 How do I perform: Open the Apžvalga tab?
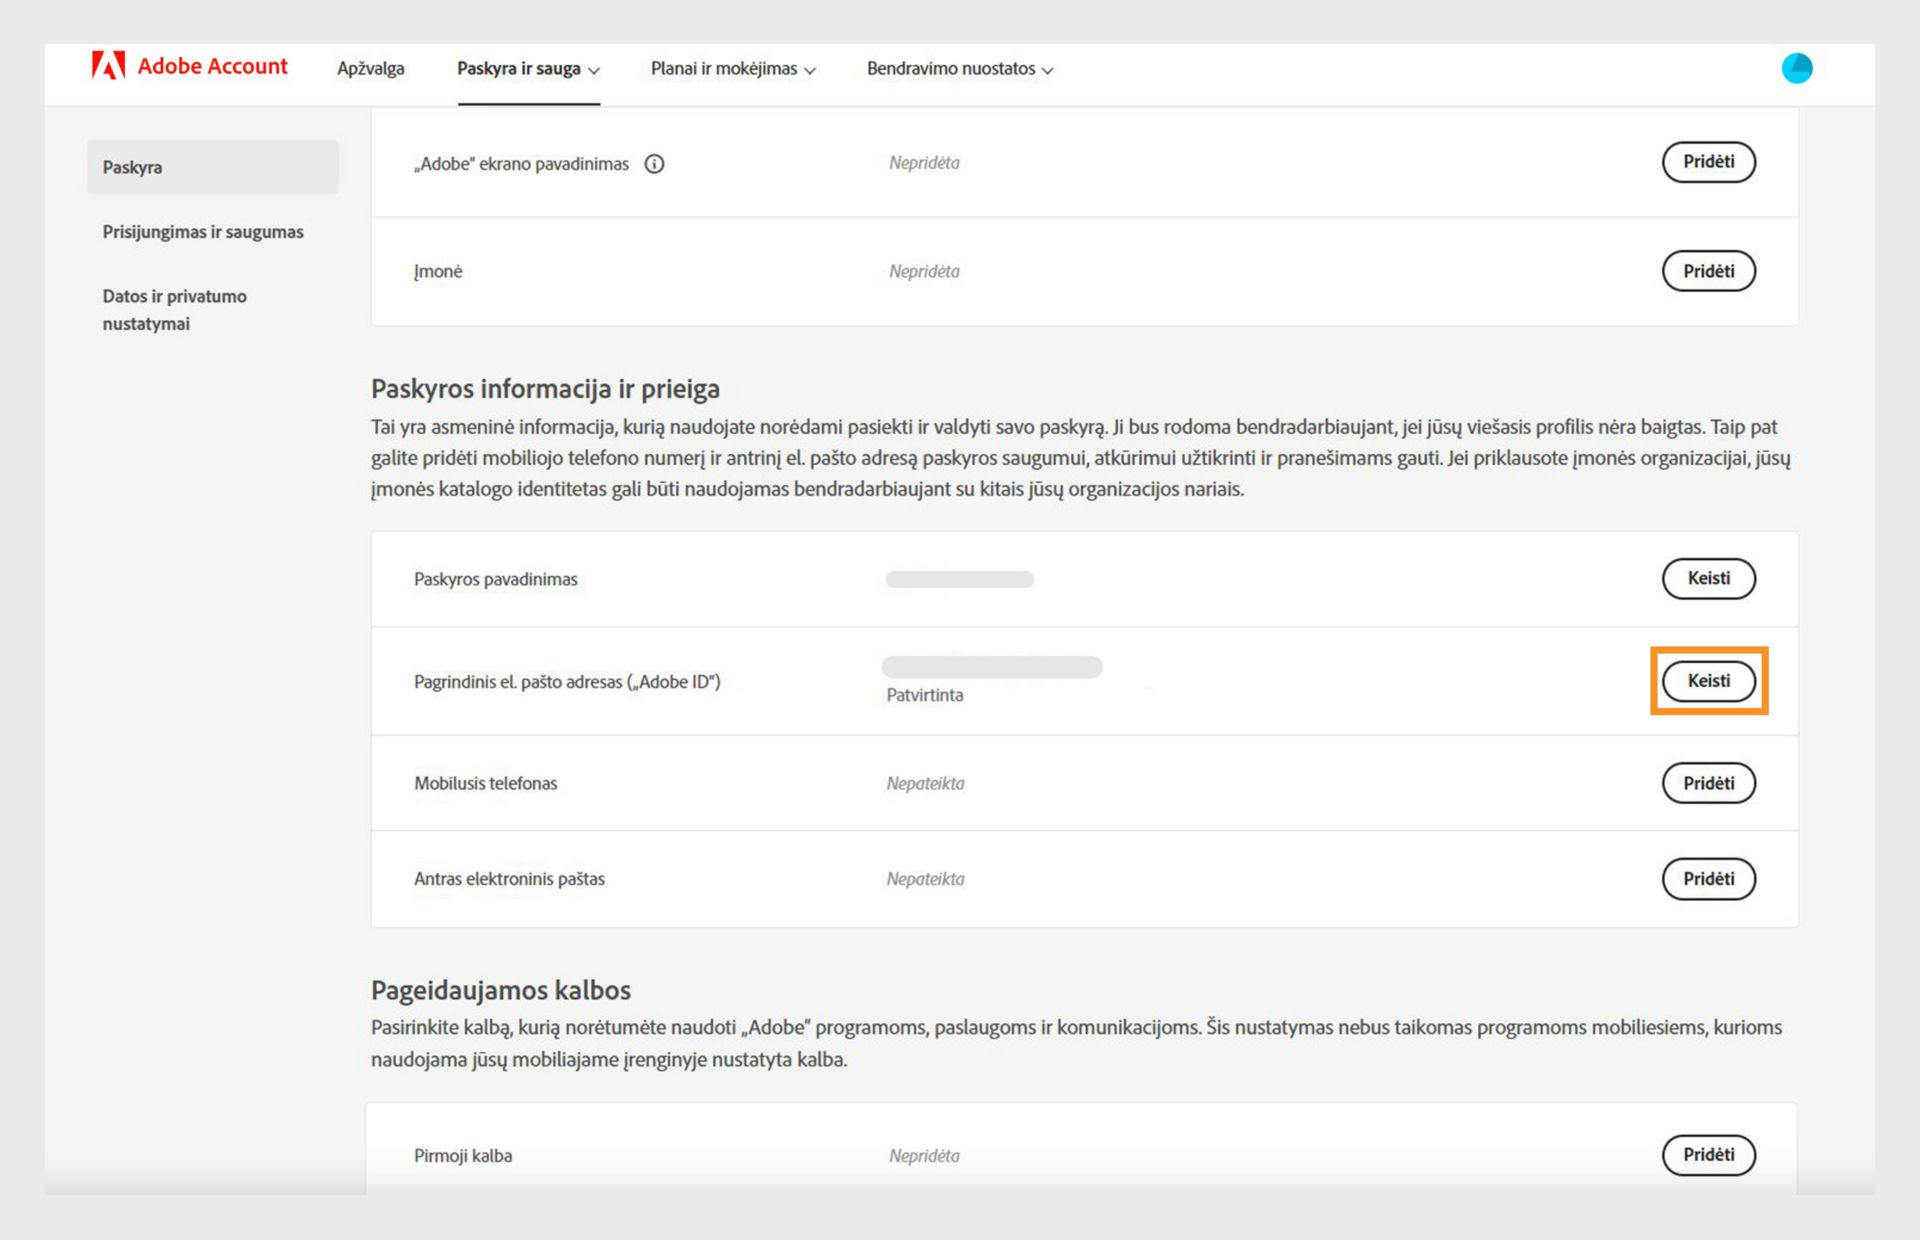pyautogui.click(x=371, y=69)
